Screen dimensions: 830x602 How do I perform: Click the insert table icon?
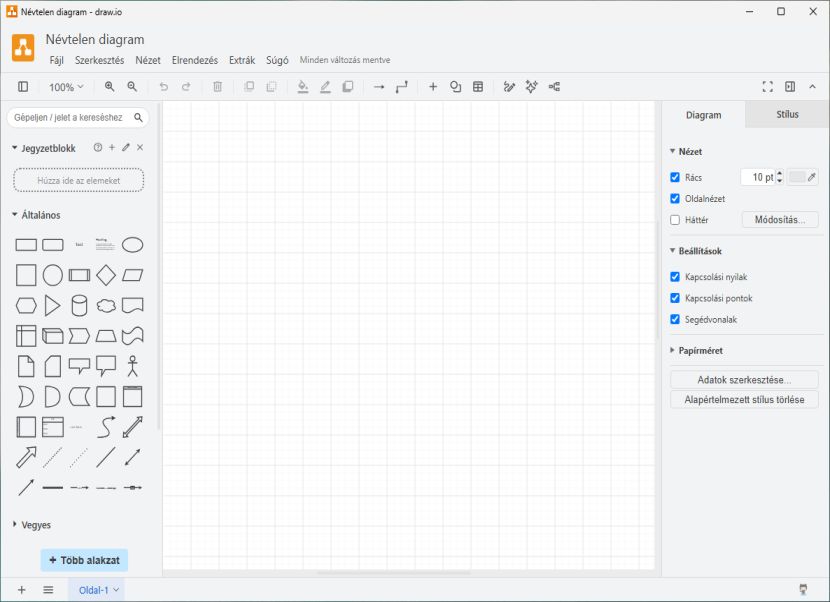click(478, 86)
